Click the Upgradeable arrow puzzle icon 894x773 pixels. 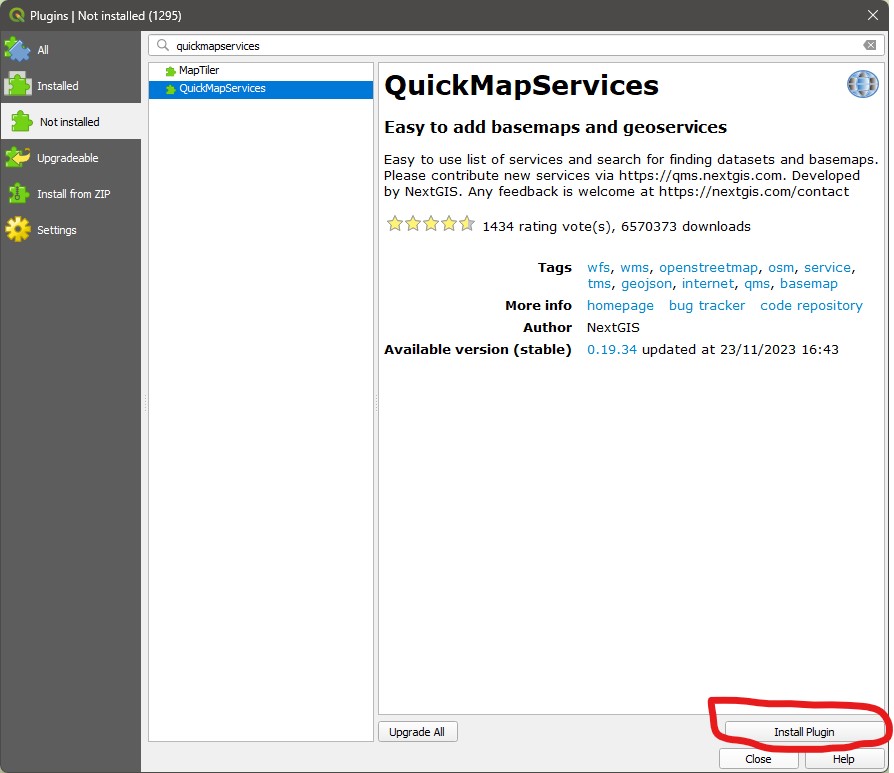click(18, 157)
